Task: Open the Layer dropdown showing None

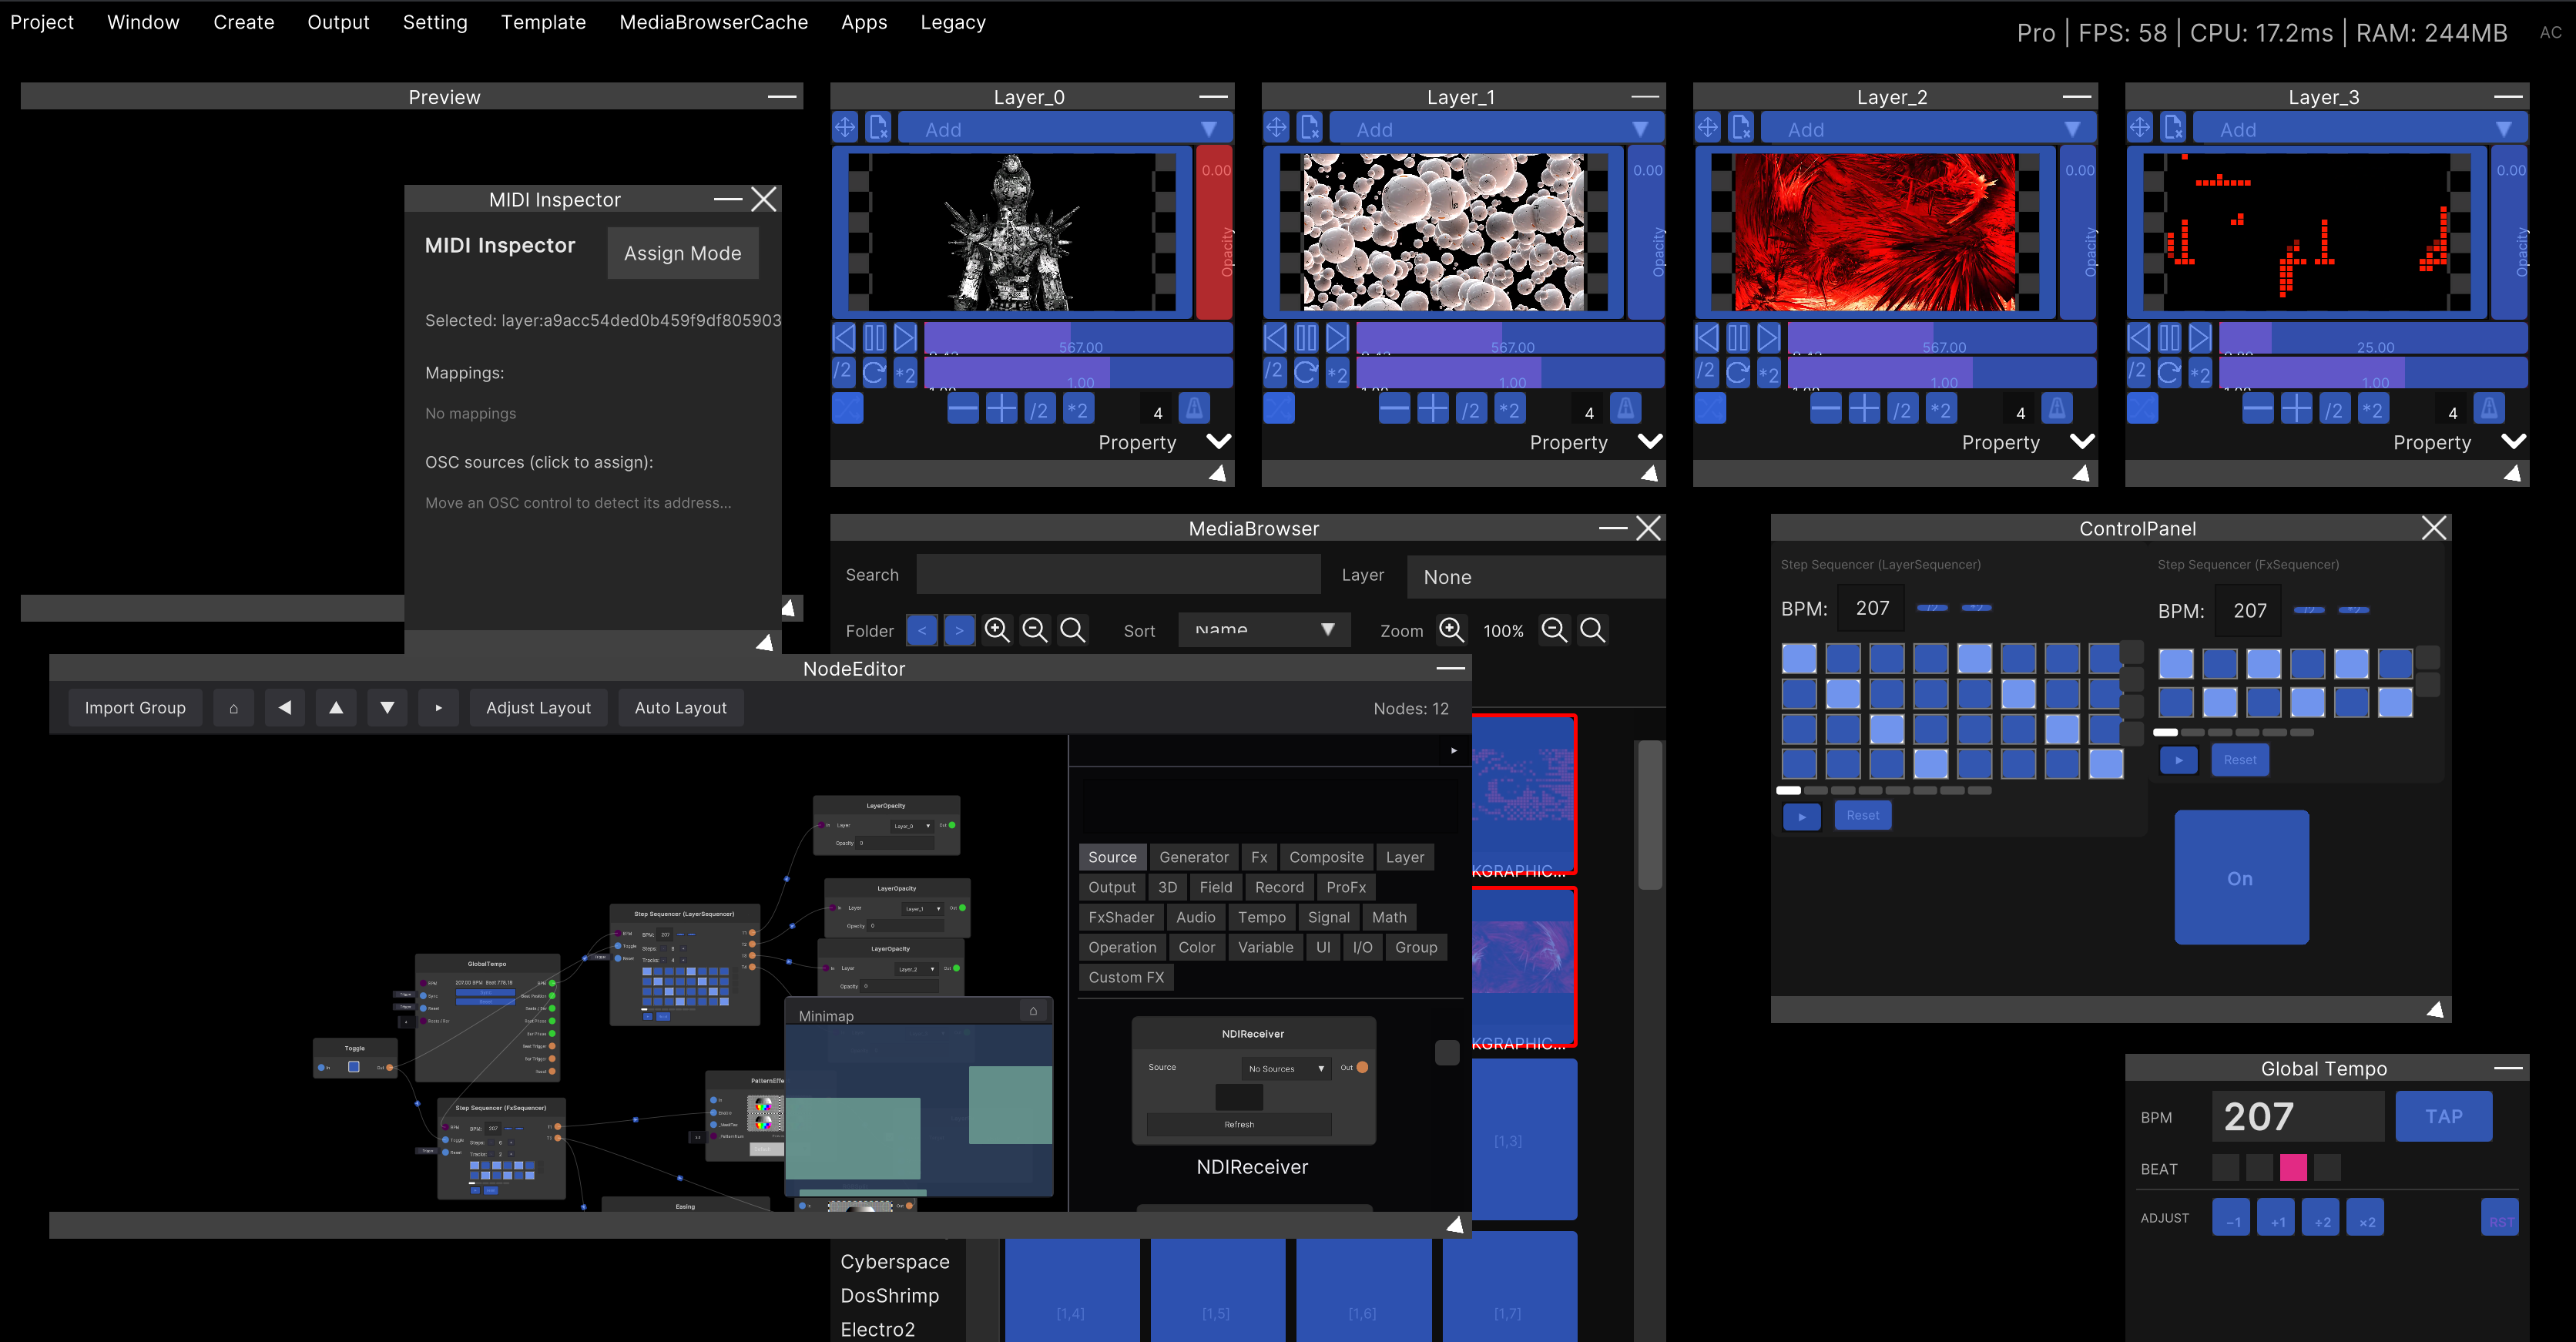Action: [1536, 577]
